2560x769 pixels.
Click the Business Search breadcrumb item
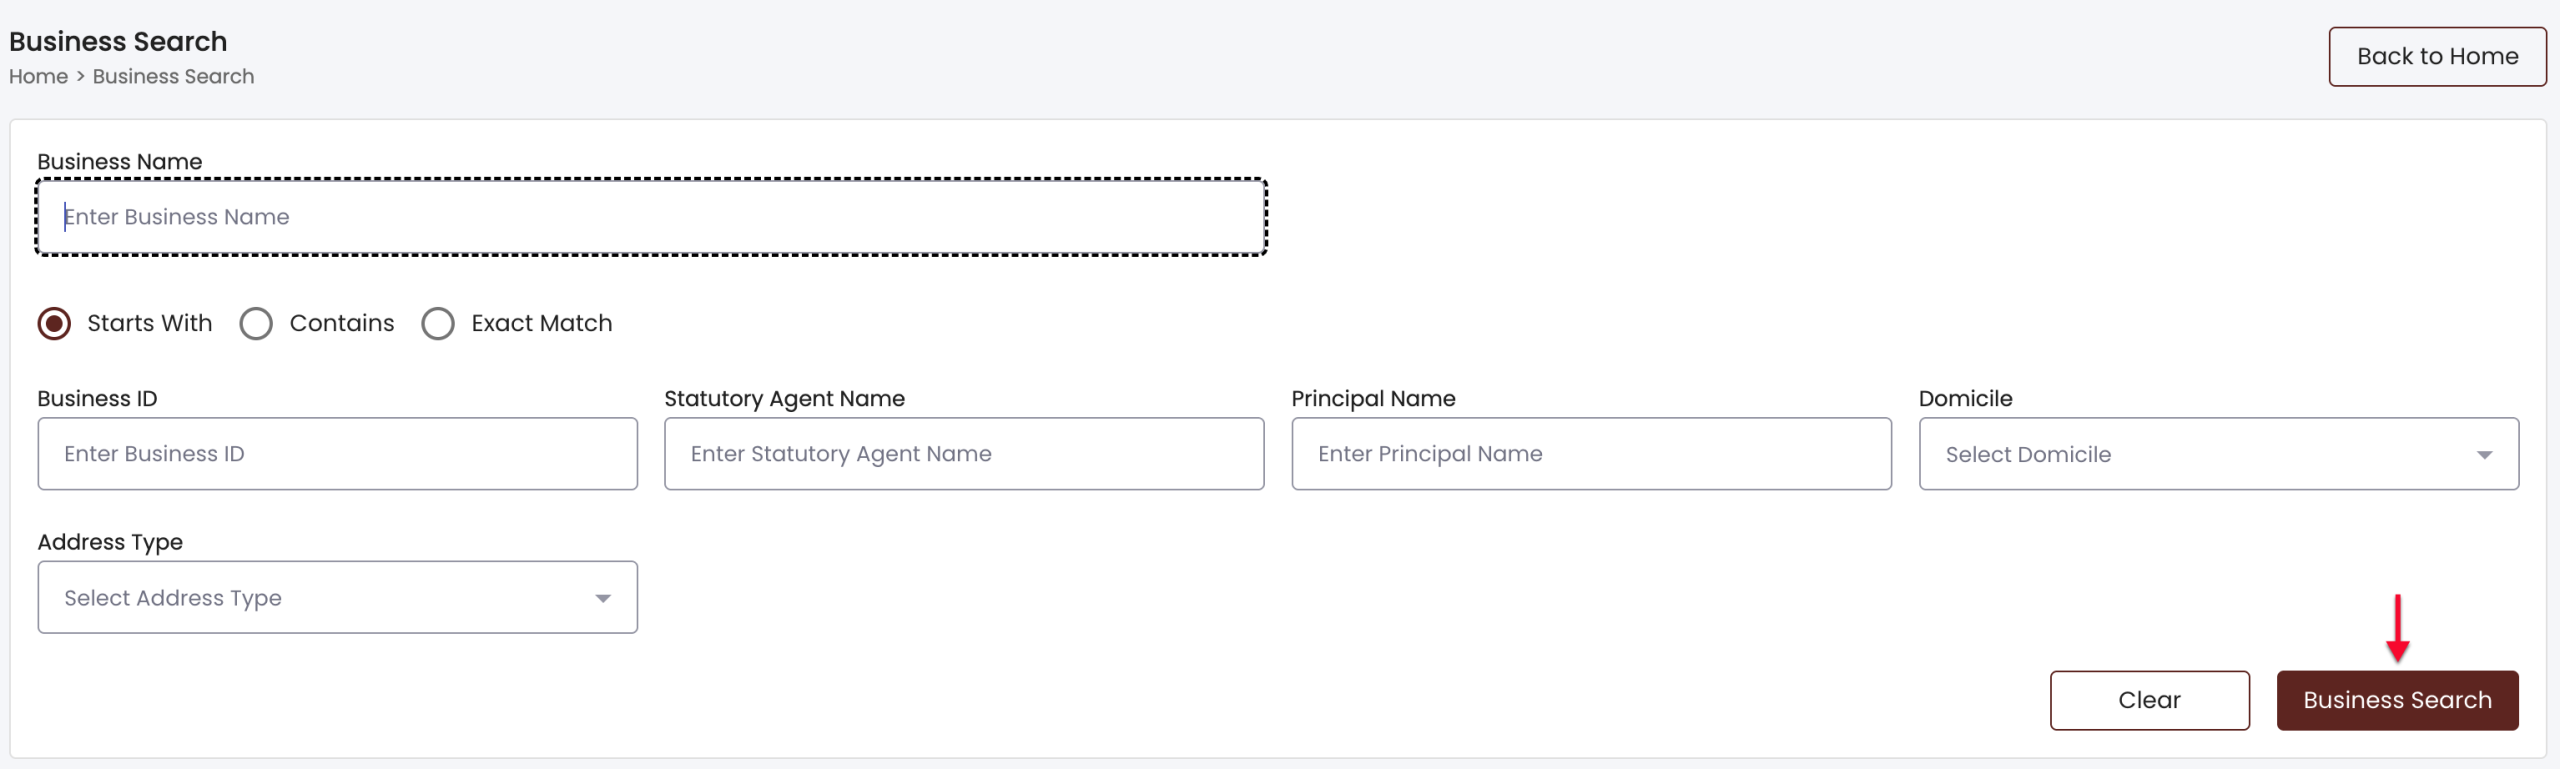coord(173,77)
